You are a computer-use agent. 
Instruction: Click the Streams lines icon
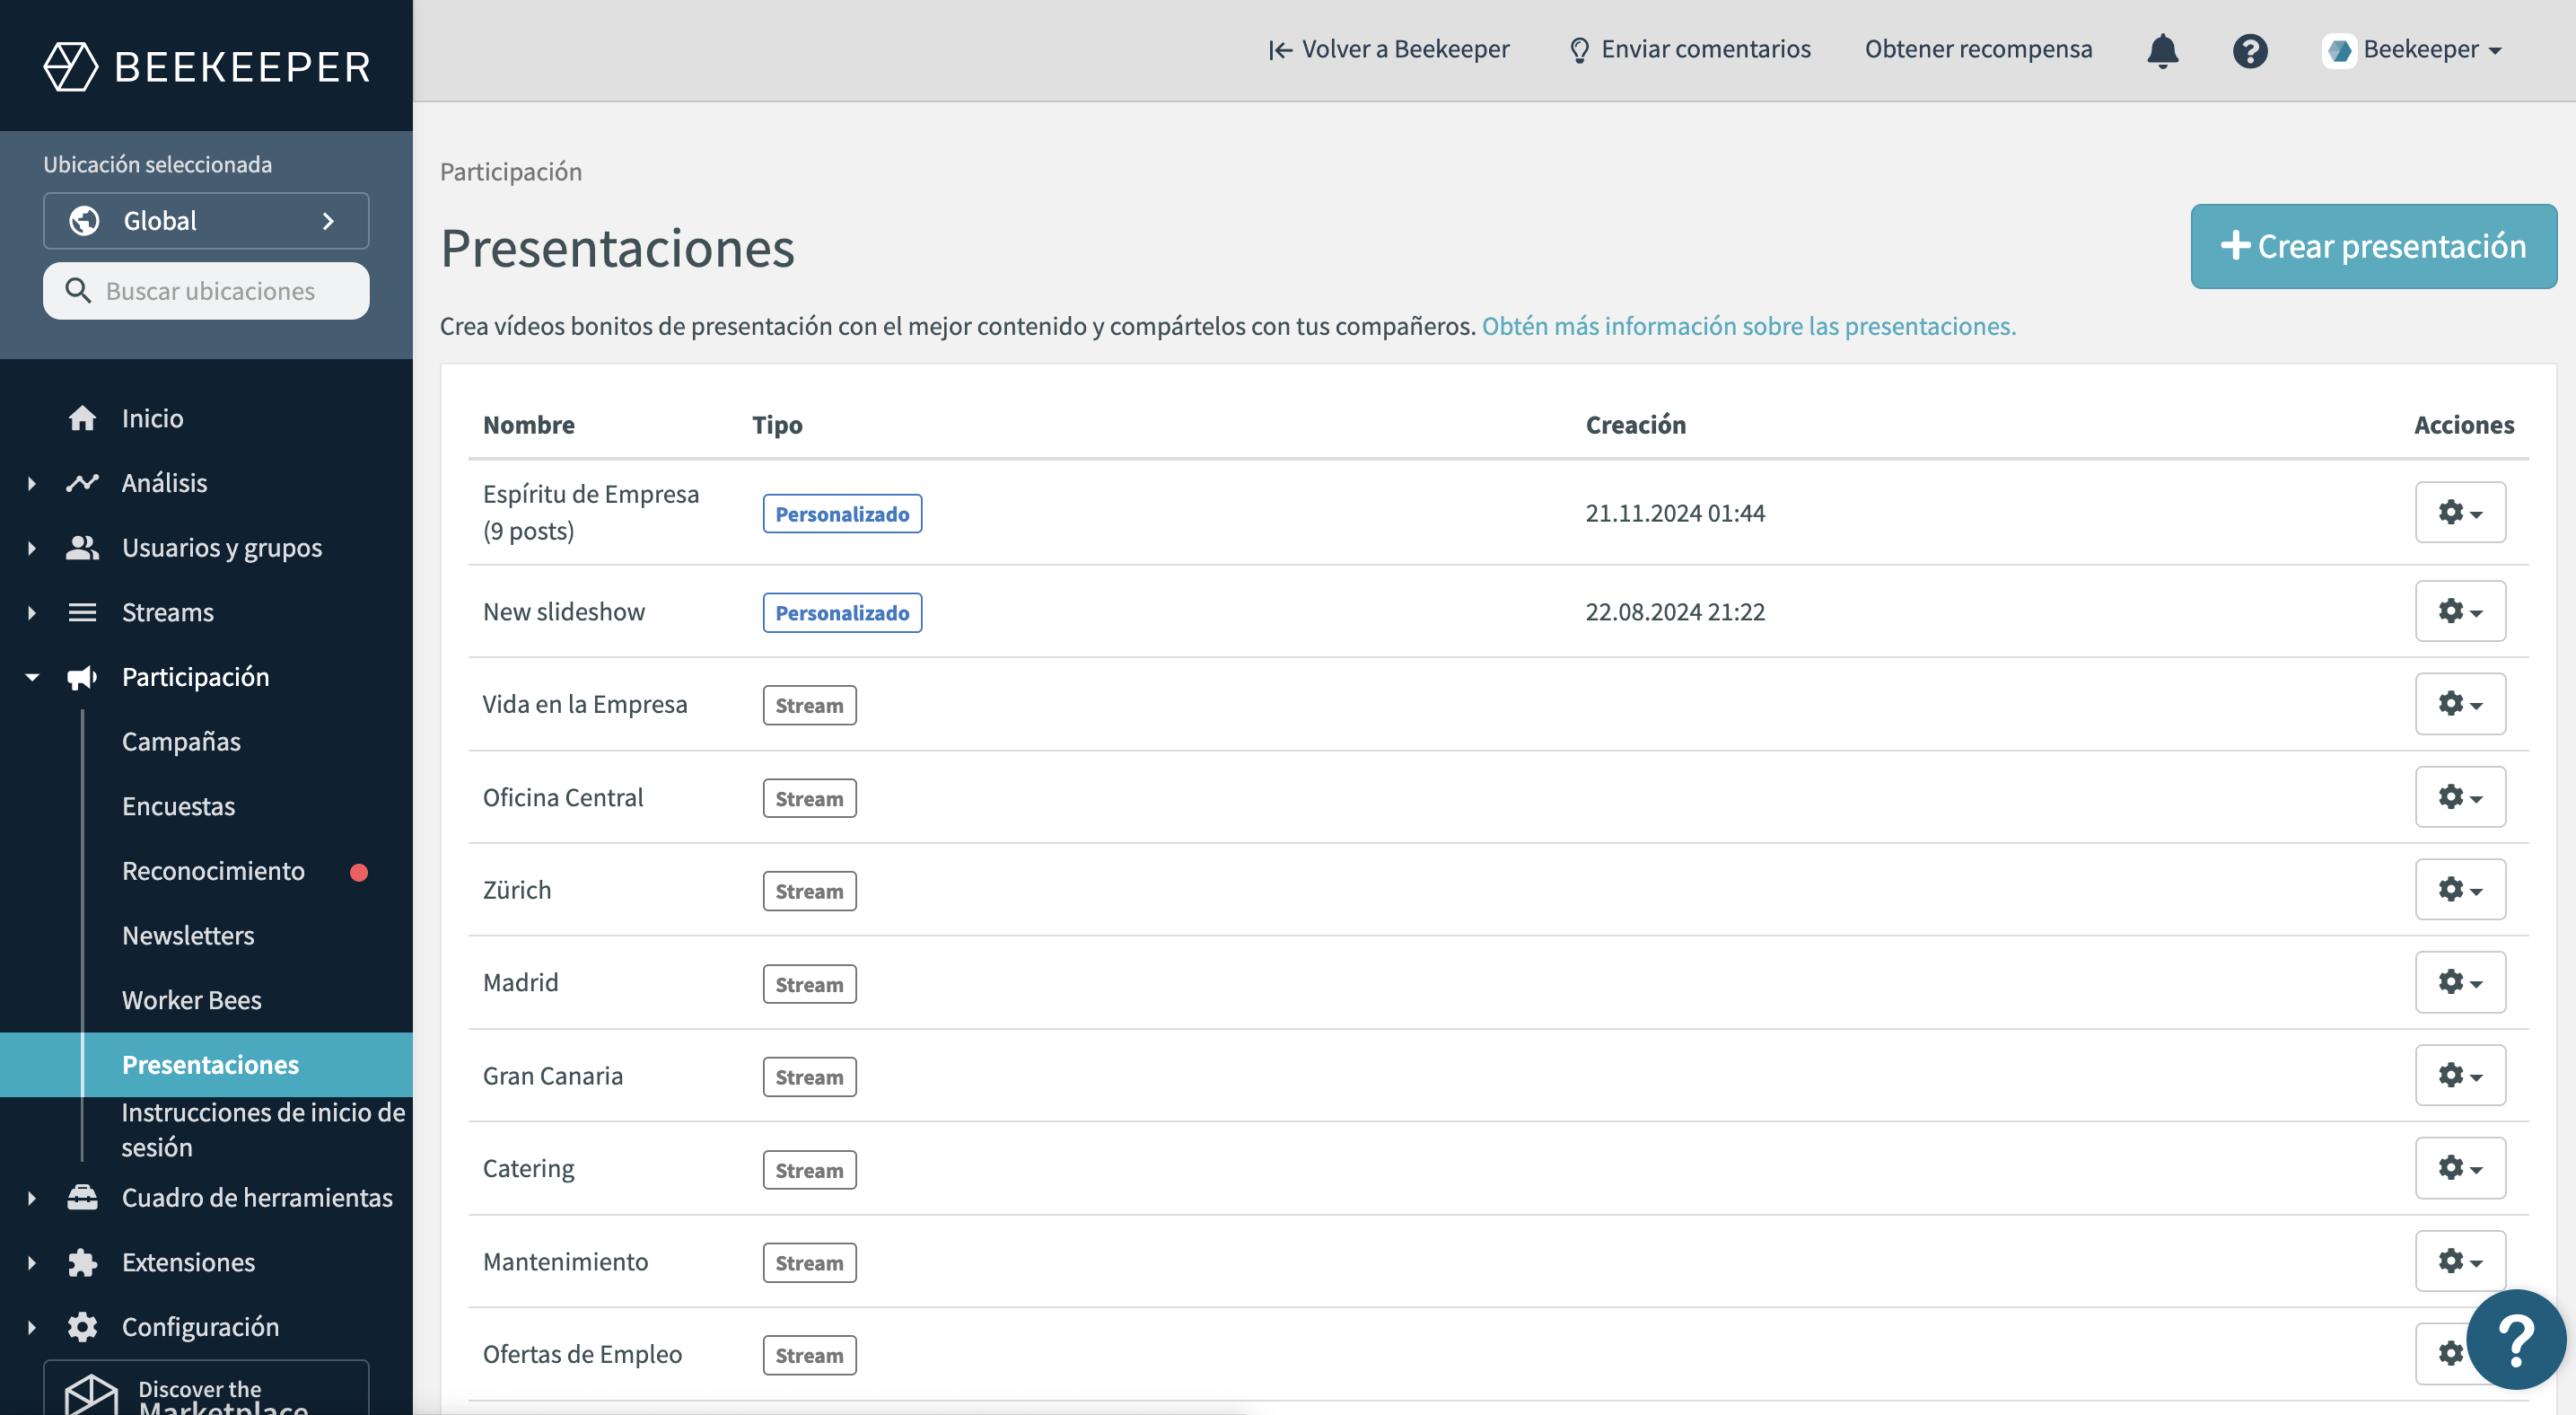[x=82, y=612]
